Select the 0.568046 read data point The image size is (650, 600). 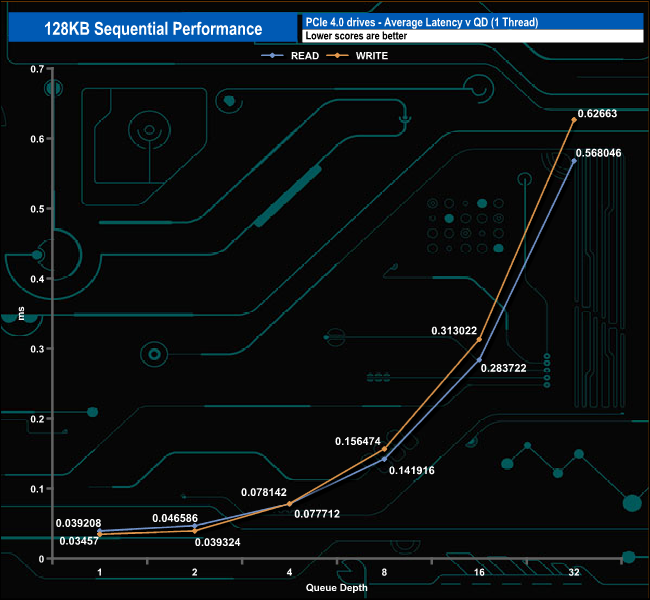[574, 160]
